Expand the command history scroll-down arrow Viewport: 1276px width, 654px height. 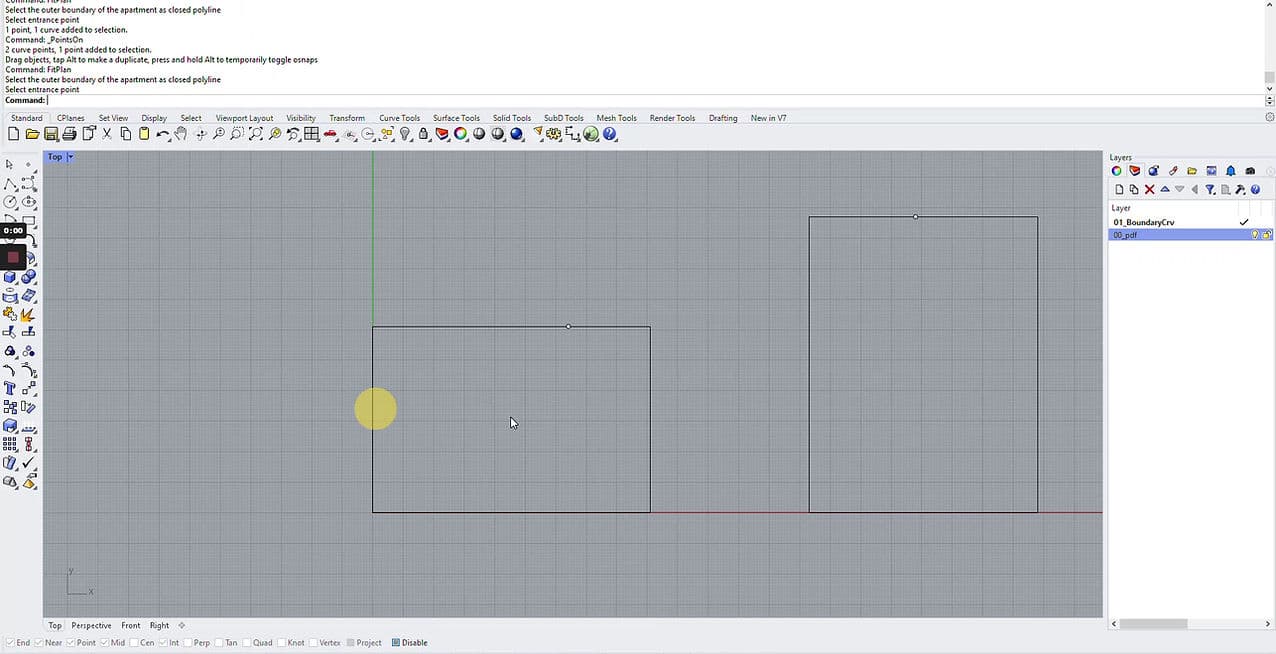[1269, 89]
